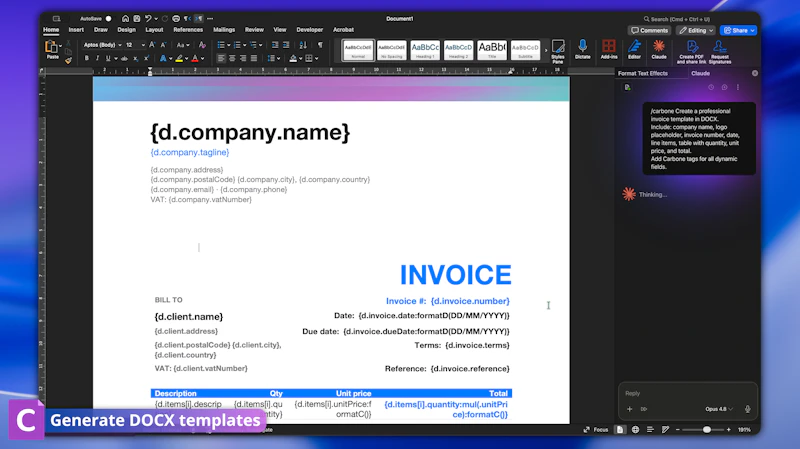Apply subscript formatting
Image resolution: width=800 pixels, height=449 pixels.
coord(135,59)
